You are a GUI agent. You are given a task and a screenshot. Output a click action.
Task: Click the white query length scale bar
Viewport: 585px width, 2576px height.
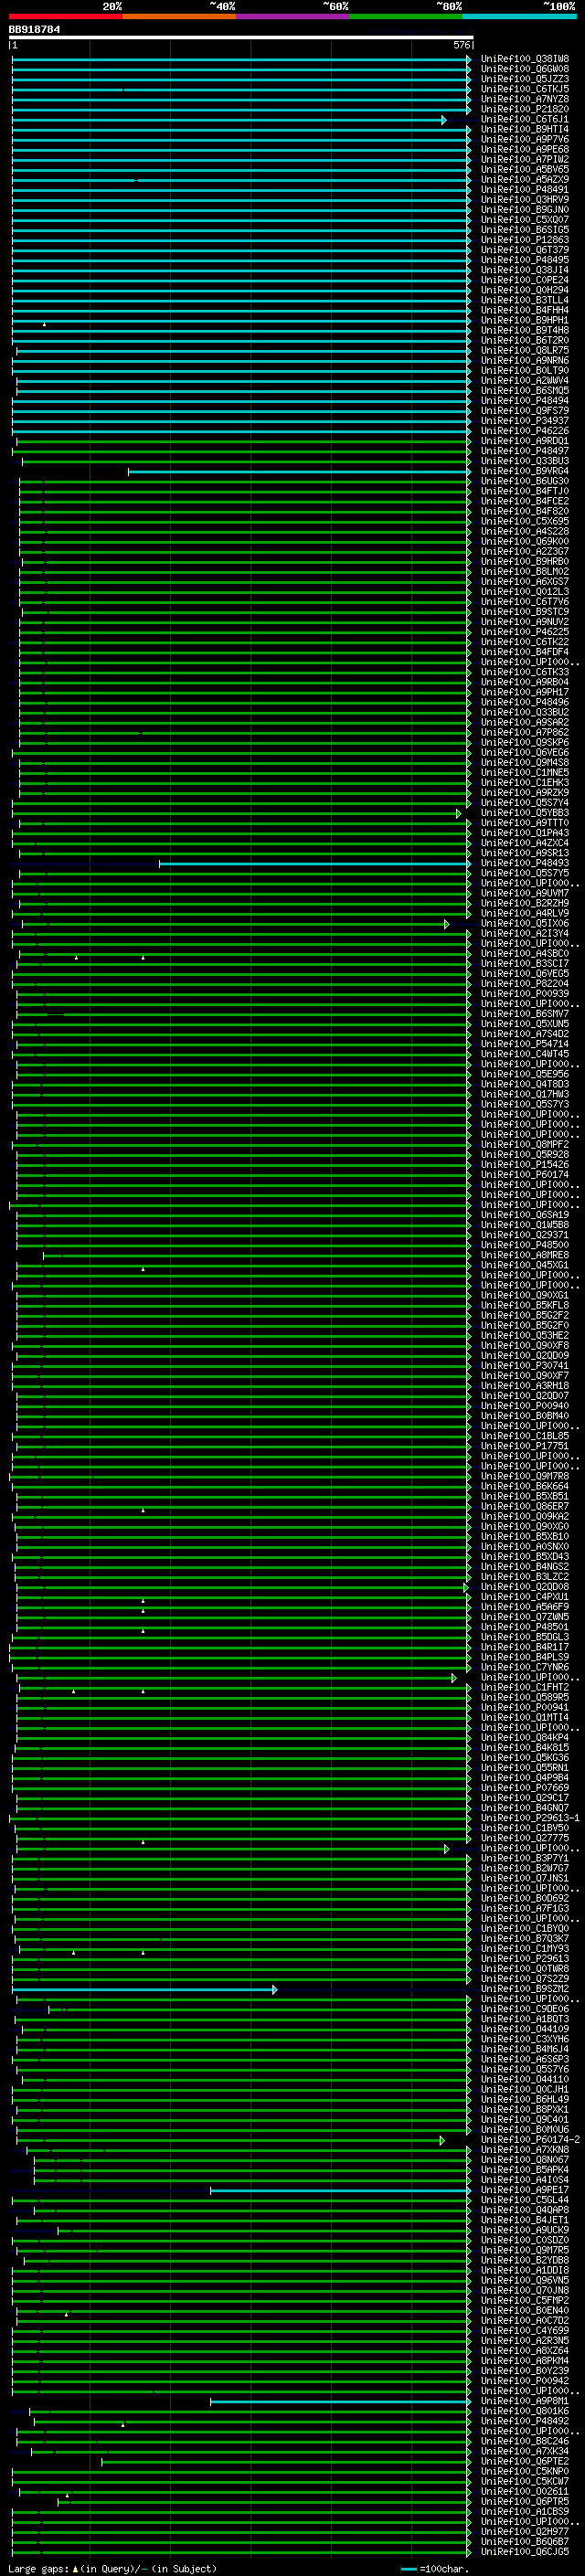click(x=241, y=37)
